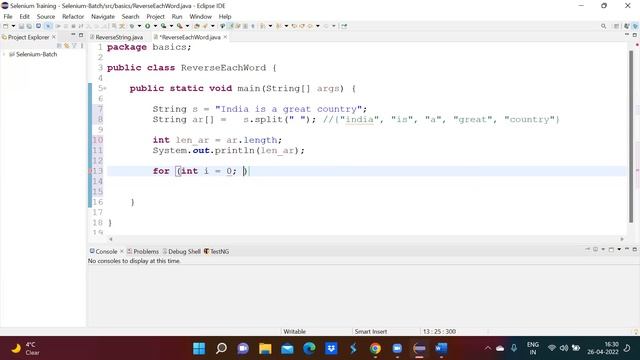
Task: Show hidden system tray icons
Action: point(487,348)
